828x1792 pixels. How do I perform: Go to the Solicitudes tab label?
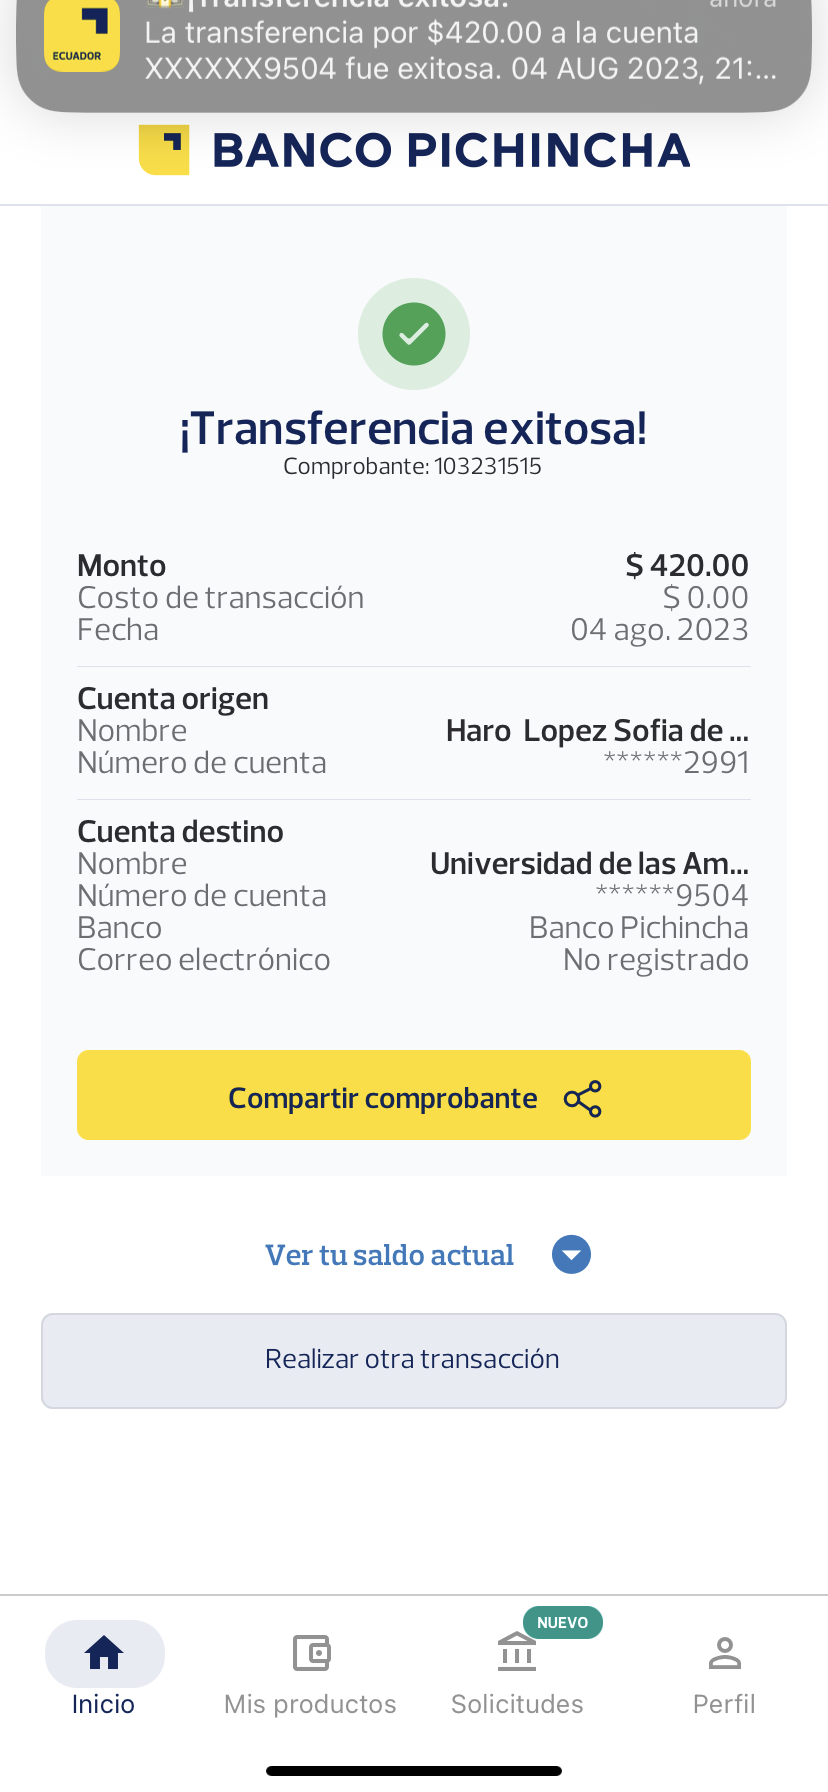pos(517,1704)
